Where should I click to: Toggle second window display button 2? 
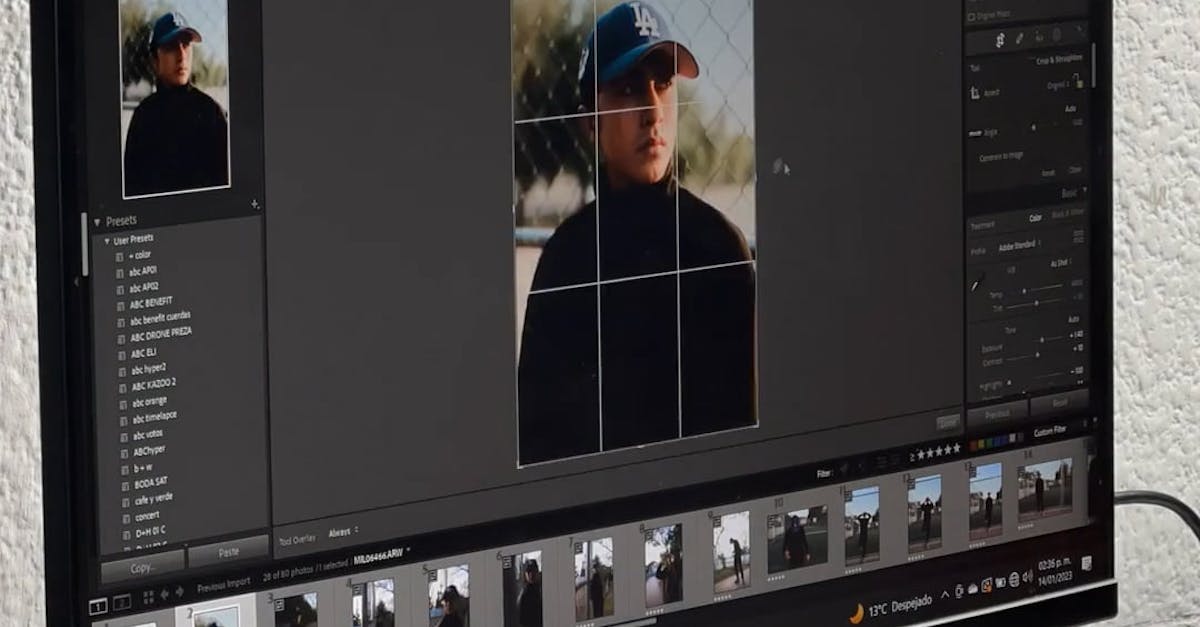tap(122, 602)
